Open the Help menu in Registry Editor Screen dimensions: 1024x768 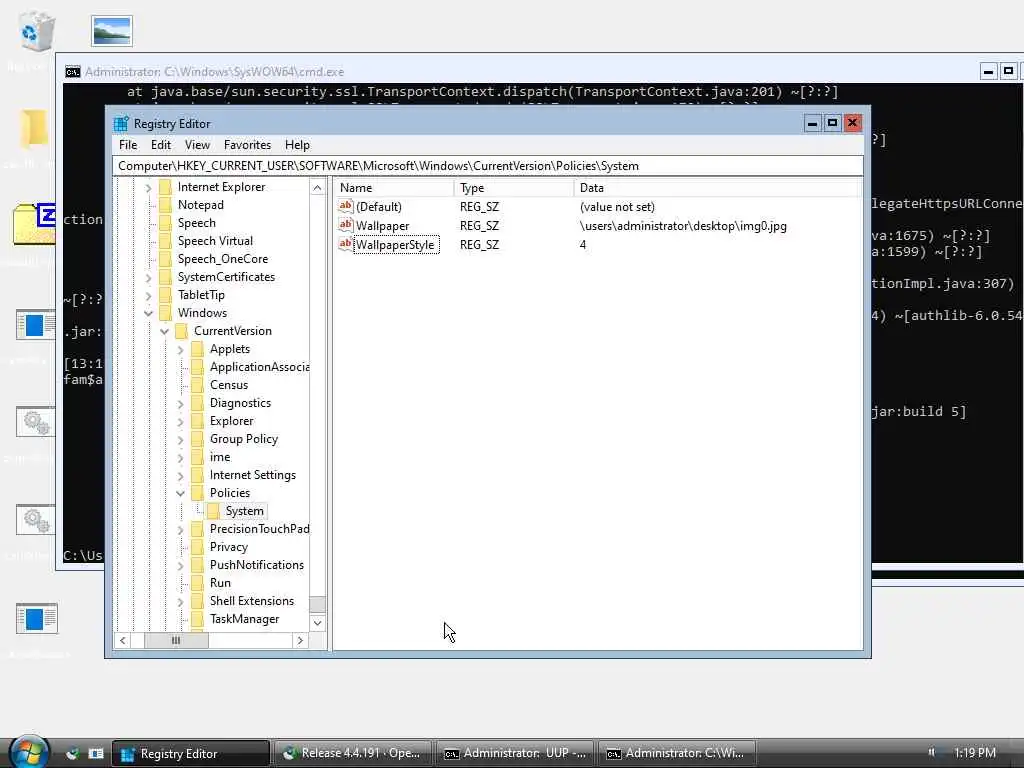tap(297, 145)
